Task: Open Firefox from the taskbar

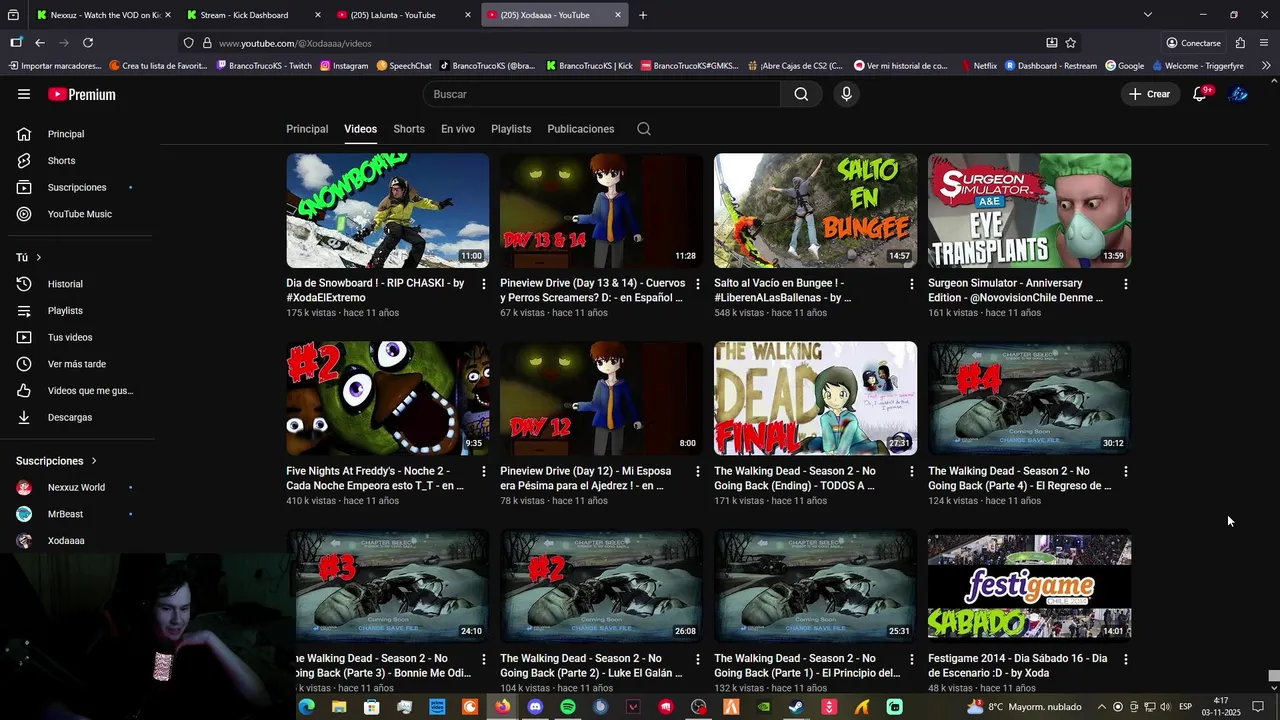Action: coord(502,707)
